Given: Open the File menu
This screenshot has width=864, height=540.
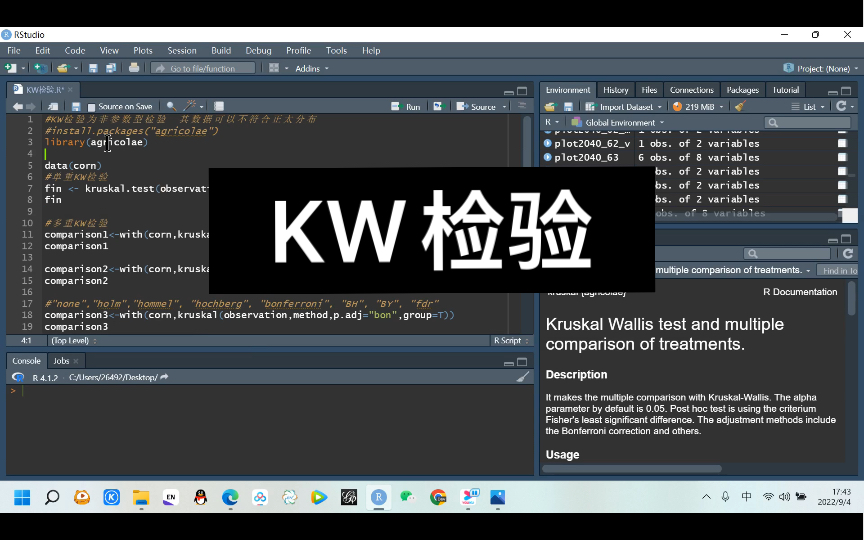Looking at the screenshot, I should point(14,50).
